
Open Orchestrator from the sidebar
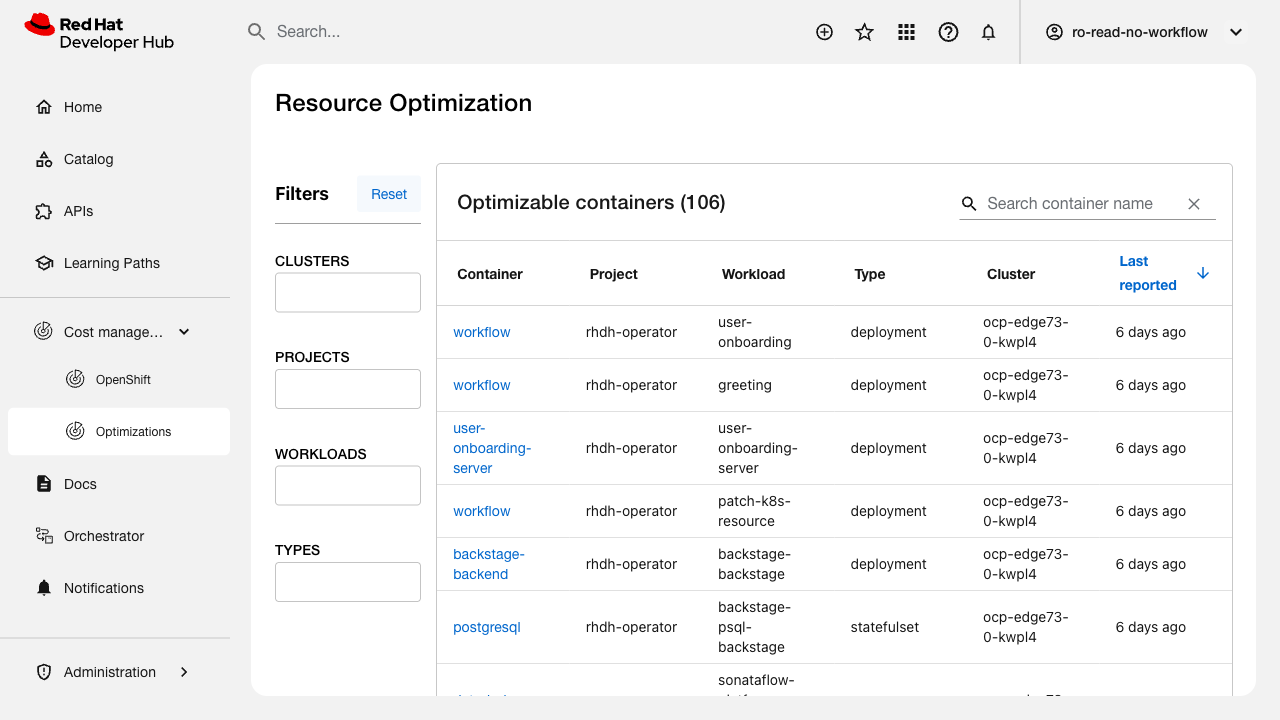tap(104, 536)
